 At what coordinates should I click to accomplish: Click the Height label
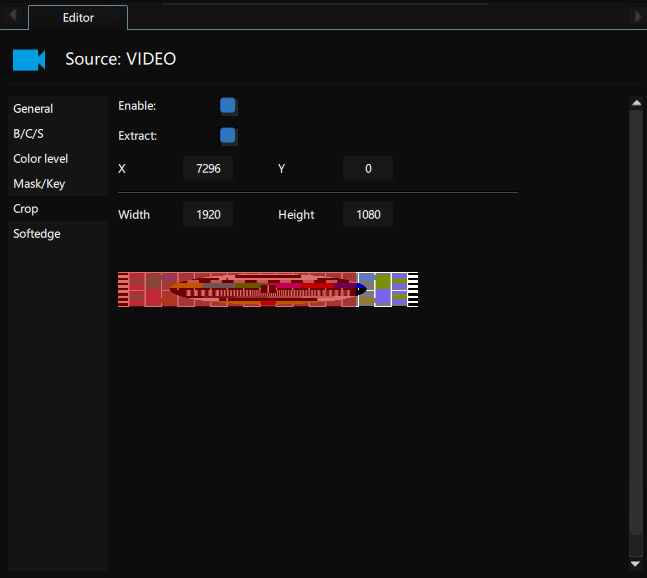click(296, 215)
